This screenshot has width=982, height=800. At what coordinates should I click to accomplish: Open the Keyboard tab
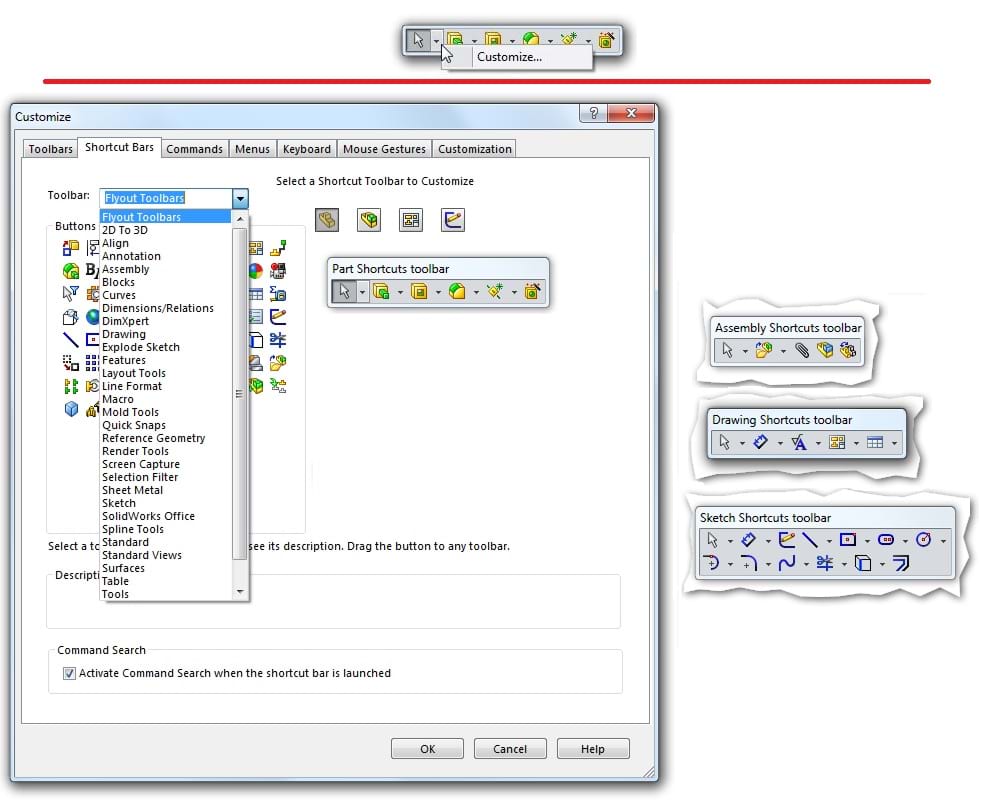point(306,149)
